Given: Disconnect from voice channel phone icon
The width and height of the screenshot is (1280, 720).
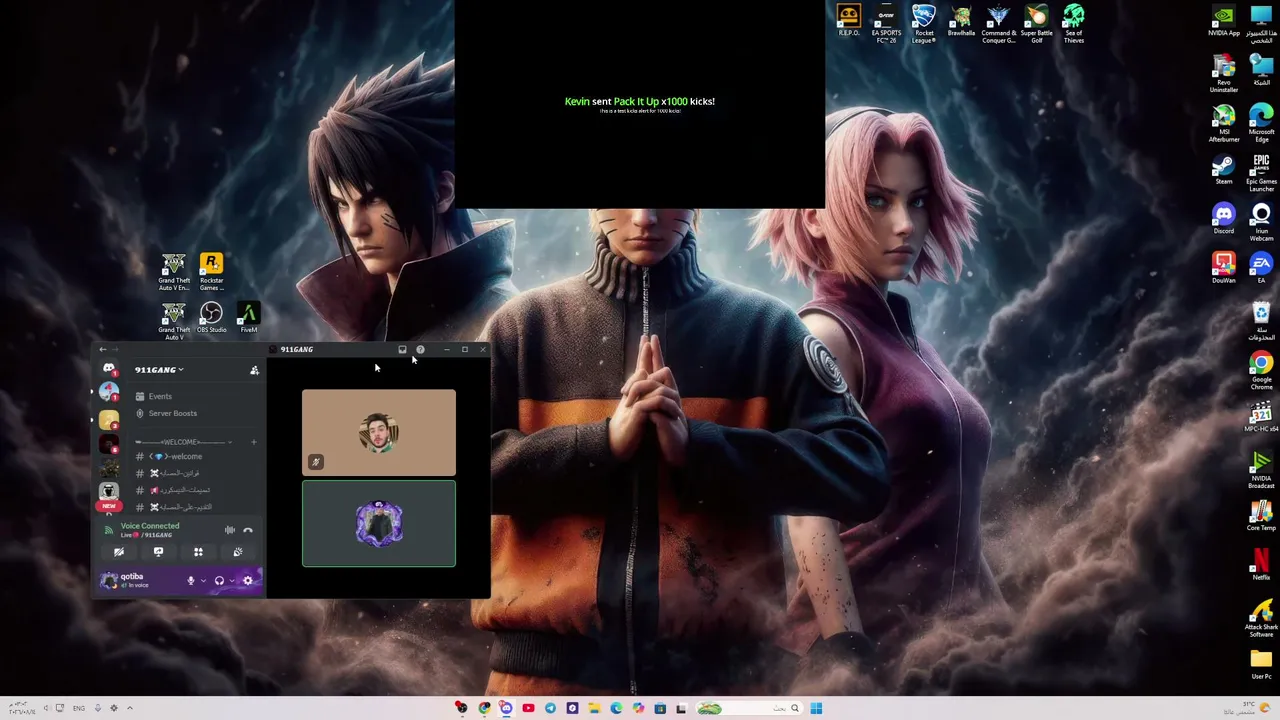Looking at the screenshot, I should click(x=248, y=530).
